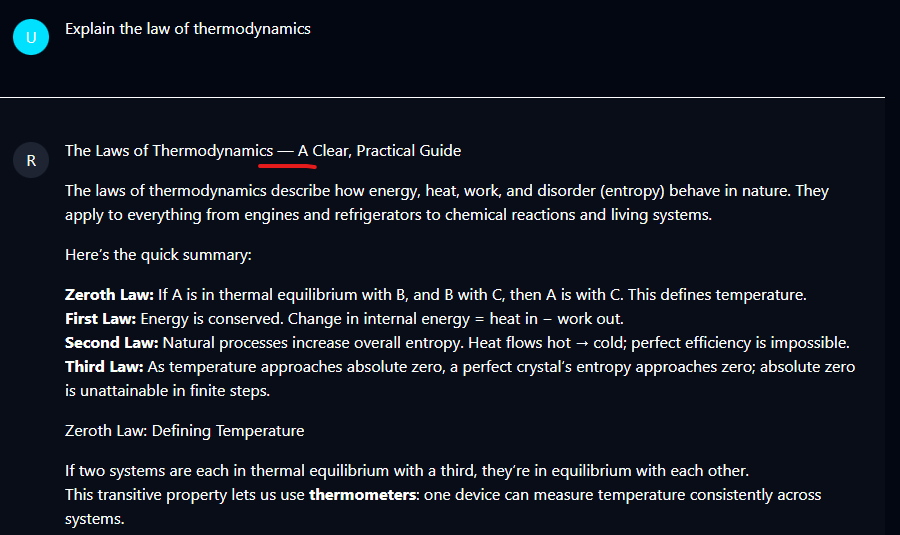The height and width of the screenshot is (535, 900).
Task: Click the red underline beneath the title dash
Action: [287, 166]
